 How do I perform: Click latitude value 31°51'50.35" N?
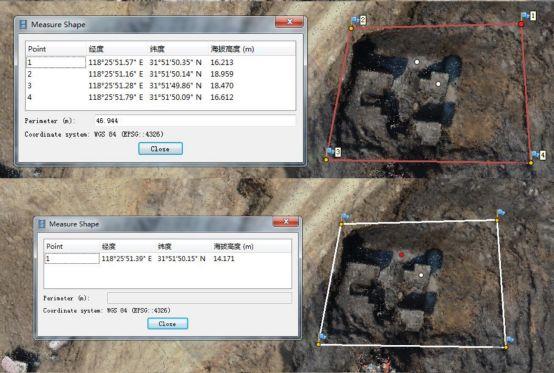[x=175, y=63]
